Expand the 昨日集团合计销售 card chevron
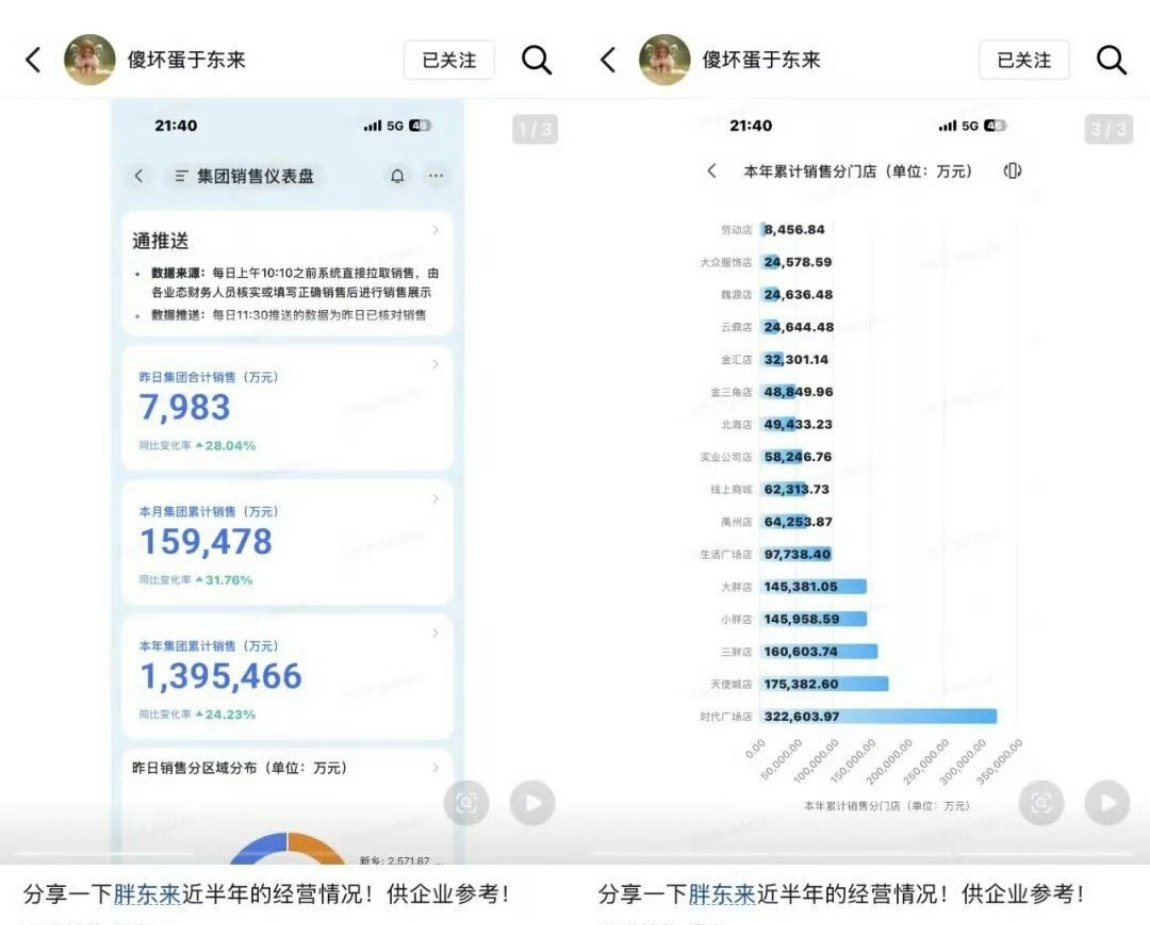Image resolution: width=1150 pixels, height=925 pixels. (436, 365)
